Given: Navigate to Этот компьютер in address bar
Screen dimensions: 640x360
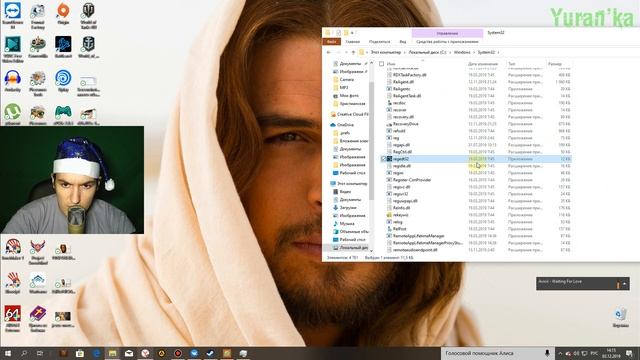Looking at the screenshot, I should click(x=386, y=53).
